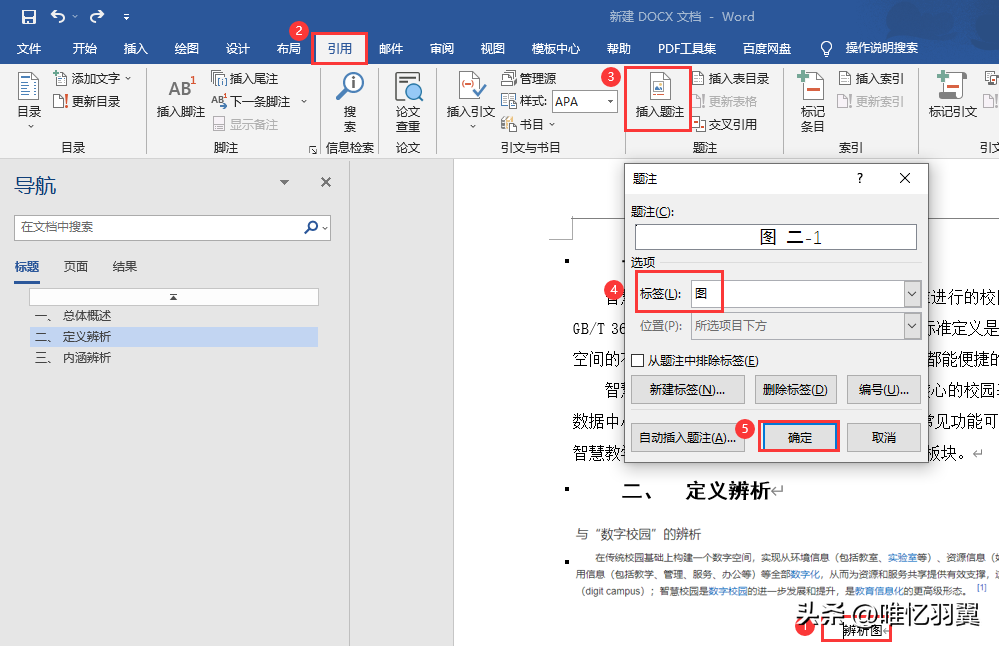Open 管理源 source manager
This screenshot has width=999, height=646.
click(x=528, y=78)
